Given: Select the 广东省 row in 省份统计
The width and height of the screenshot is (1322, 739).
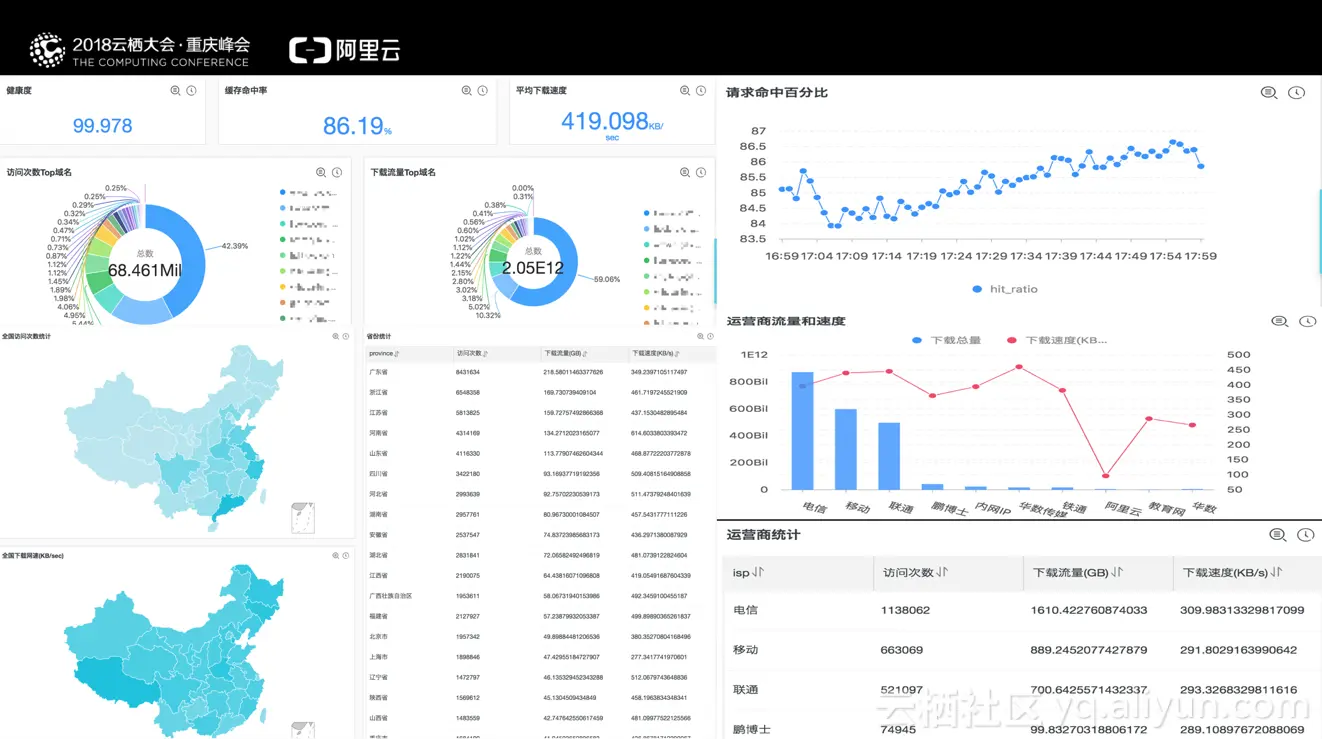Looking at the screenshot, I should (540, 372).
